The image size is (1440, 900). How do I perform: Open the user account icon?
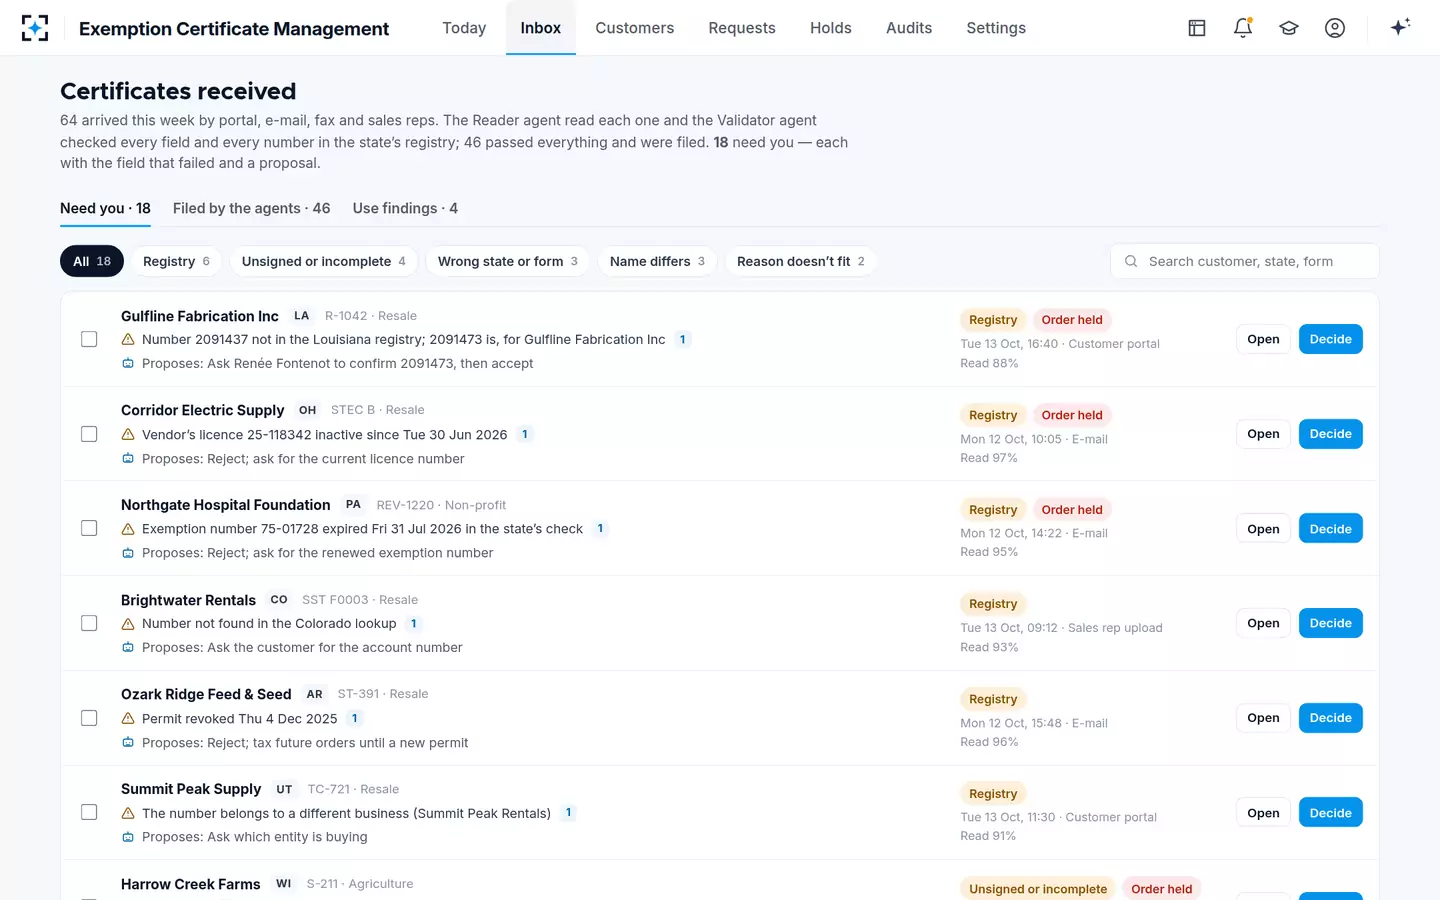1335,28
